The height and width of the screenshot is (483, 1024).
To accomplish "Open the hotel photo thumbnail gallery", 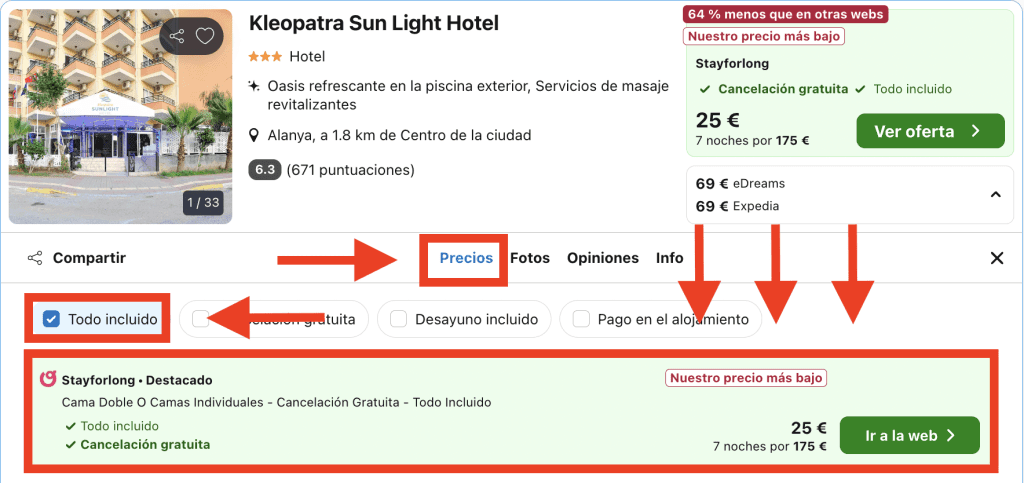I will coord(120,116).
